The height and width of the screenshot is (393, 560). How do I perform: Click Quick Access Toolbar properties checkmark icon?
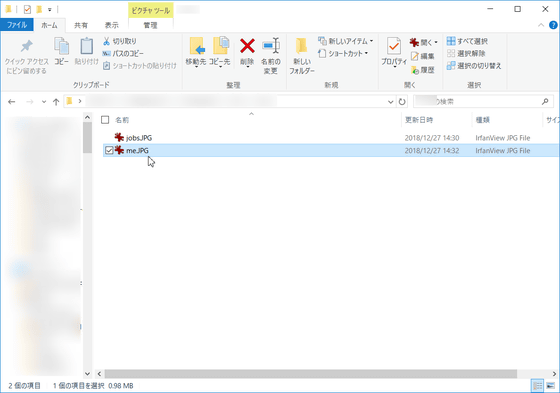[x=27, y=9]
